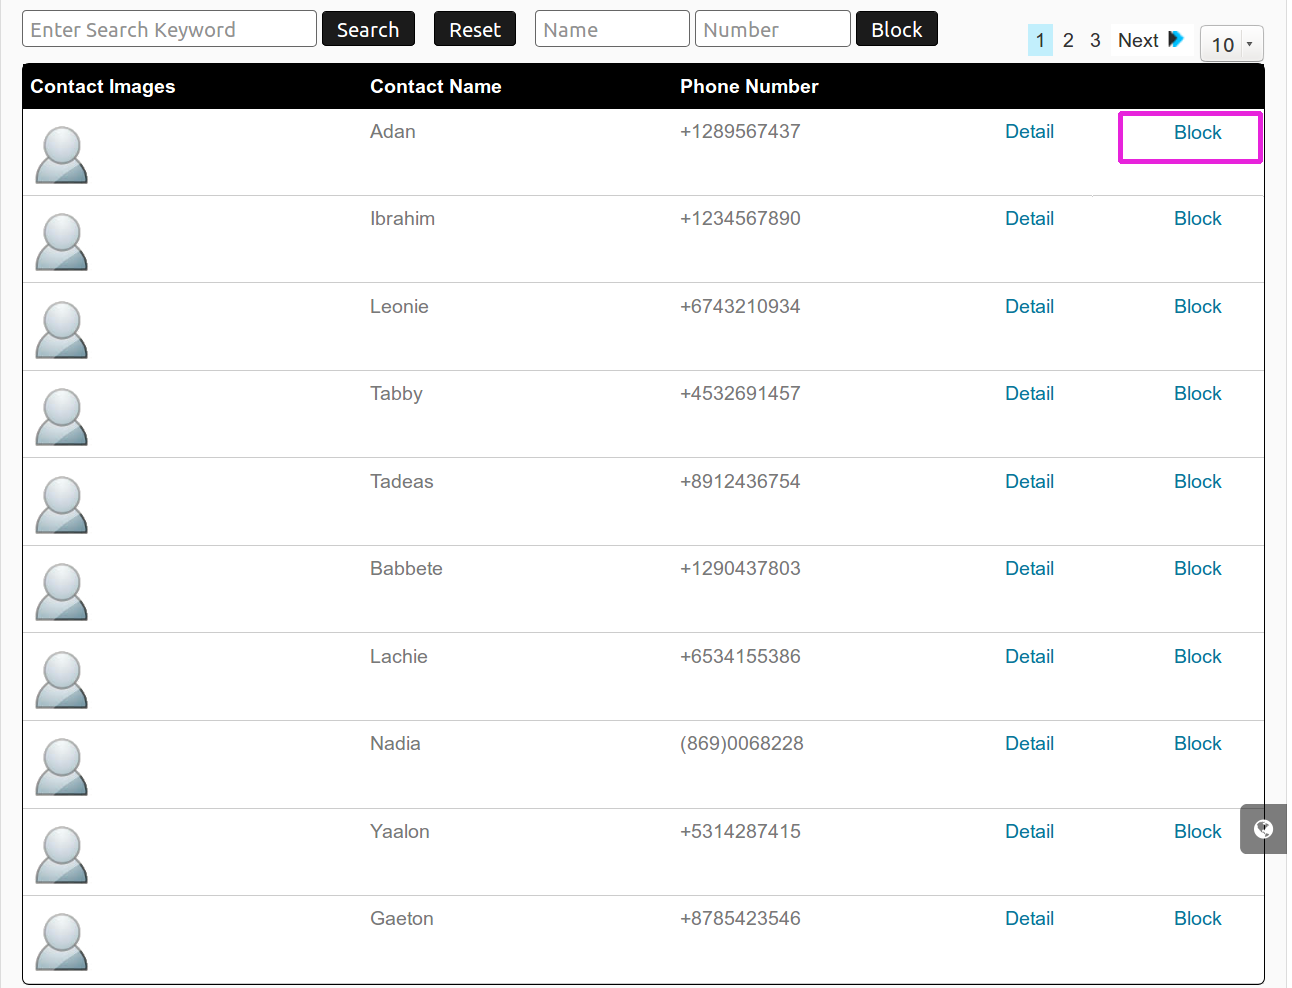Select phone number +4532691457

coord(740,394)
